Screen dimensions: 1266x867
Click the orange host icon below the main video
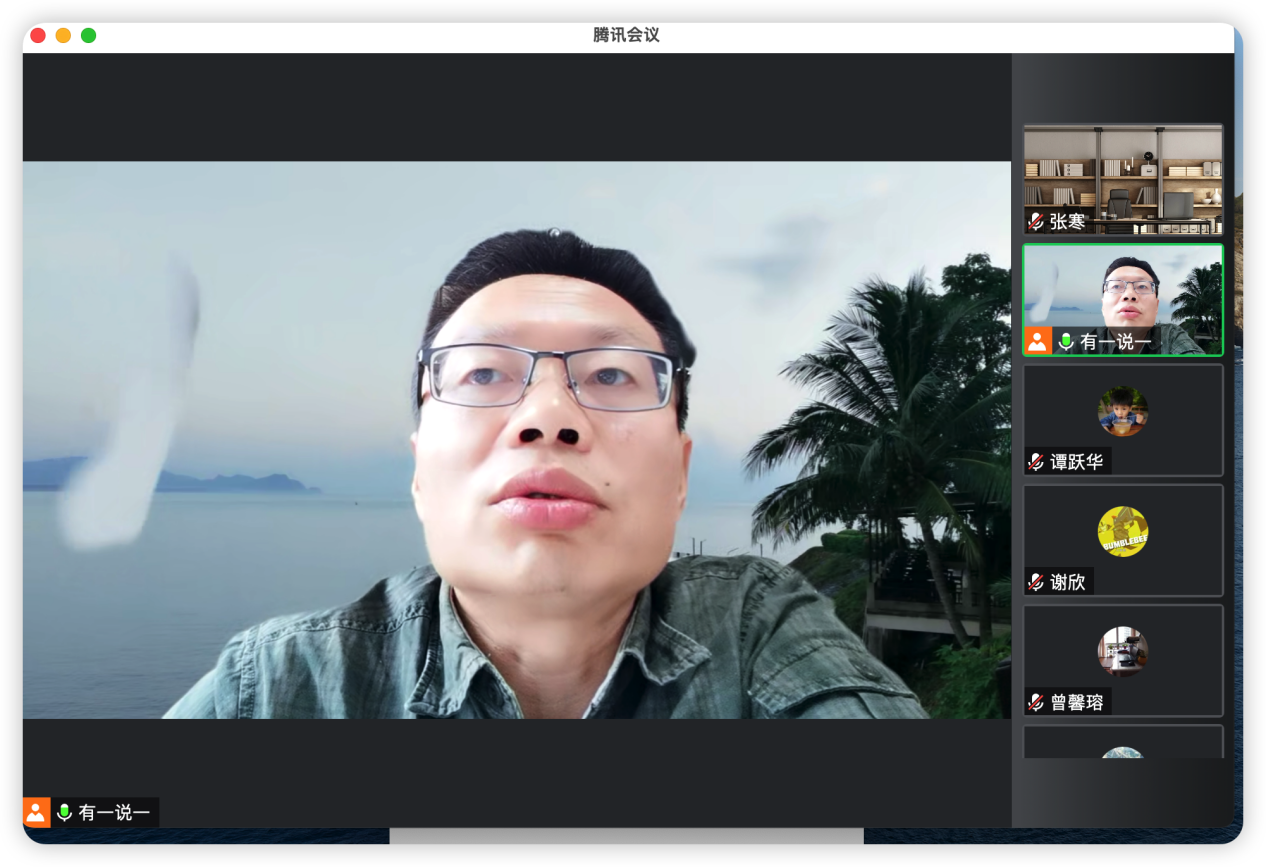tap(36, 812)
